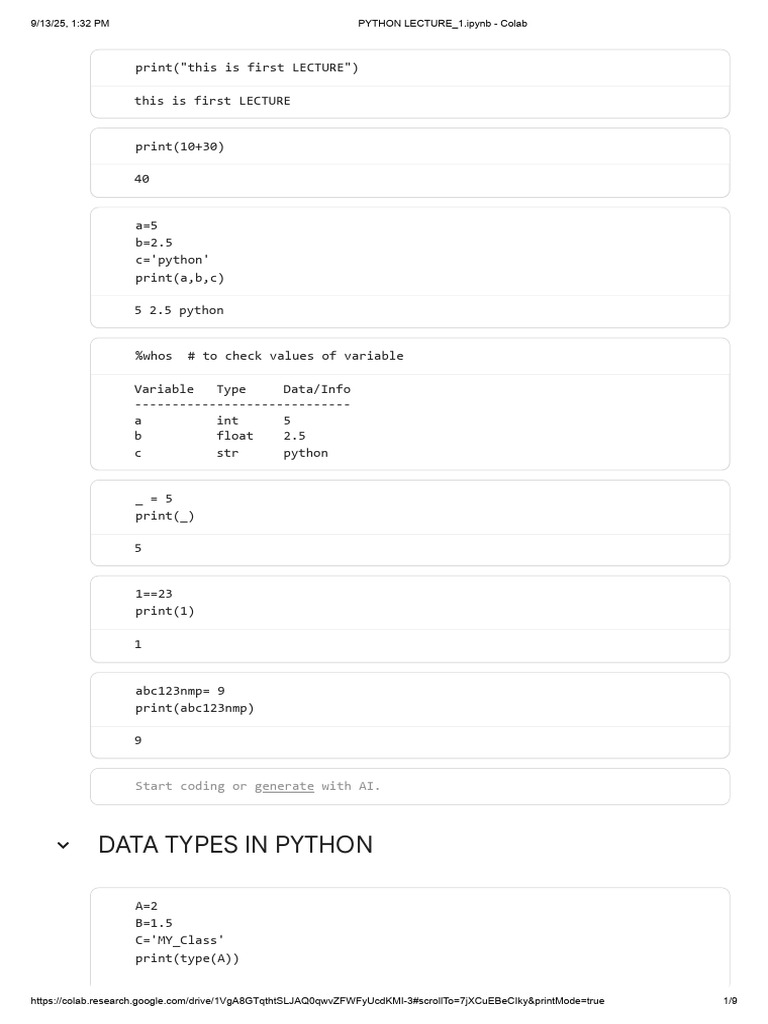Click the output value 40
Viewport: 768px width, 1024px height.
142,179
